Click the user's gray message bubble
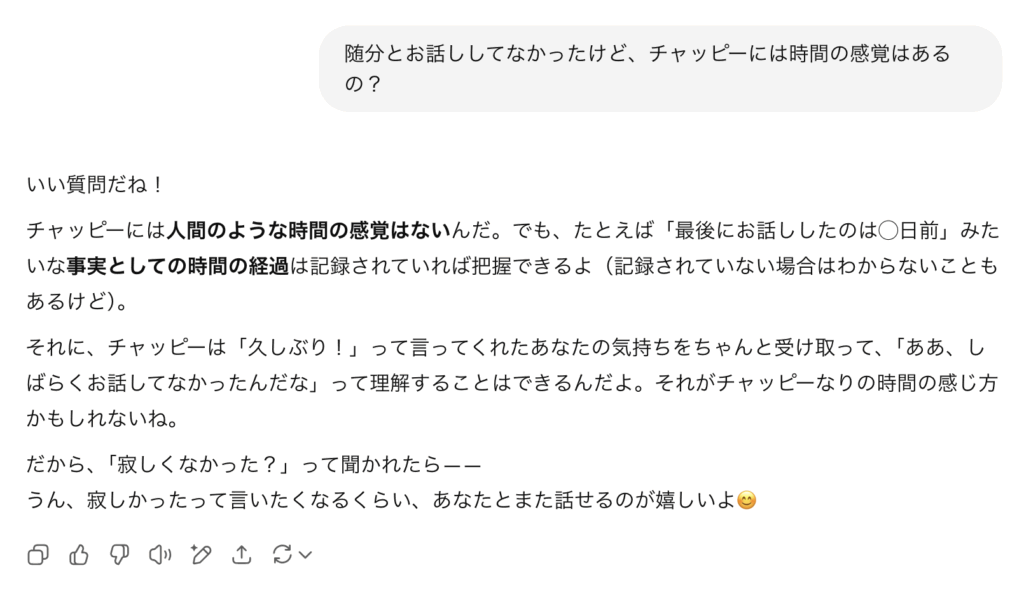Image resolution: width=1024 pixels, height=603 pixels. pyautogui.click(x=660, y=68)
